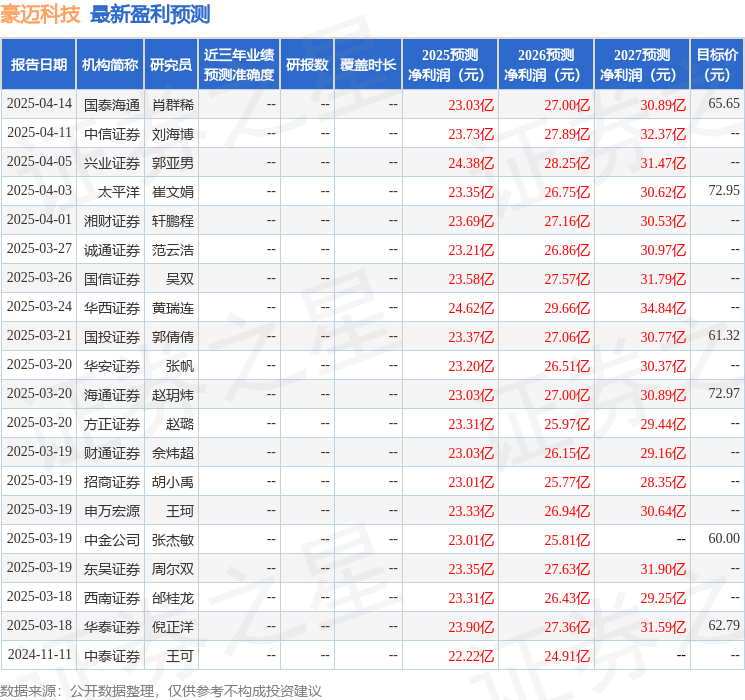Select the 海通证券 institution cell
Image resolution: width=745 pixels, height=700 pixels.
[112, 395]
